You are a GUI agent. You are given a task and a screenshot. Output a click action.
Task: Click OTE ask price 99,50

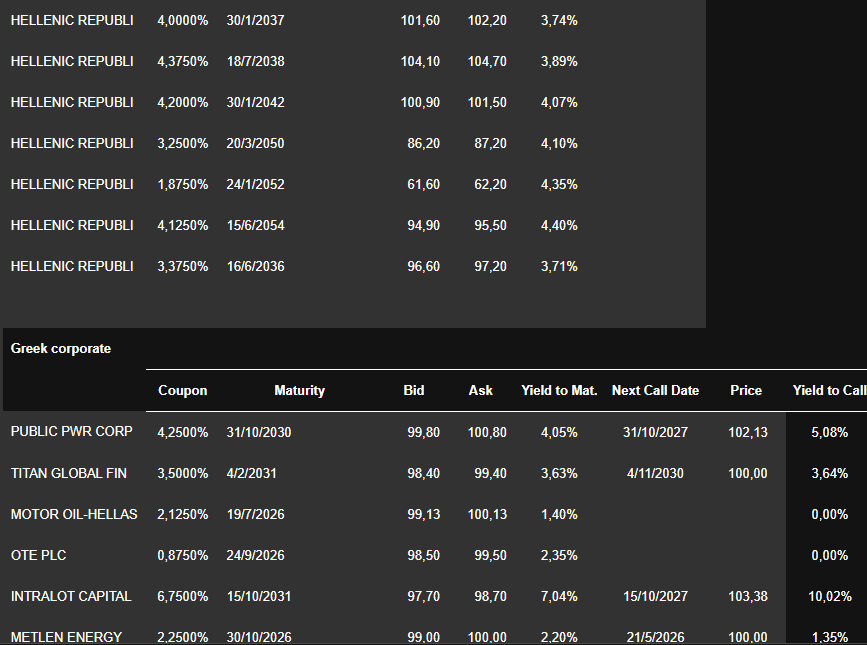click(x=490, y=555)
